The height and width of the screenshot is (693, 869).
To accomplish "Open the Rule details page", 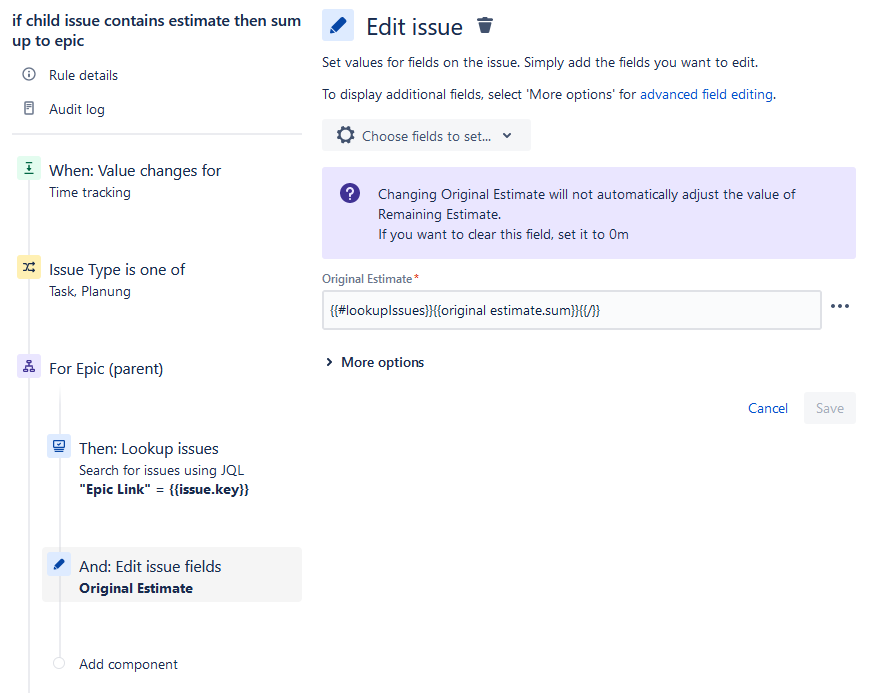I will pos(83,75).
